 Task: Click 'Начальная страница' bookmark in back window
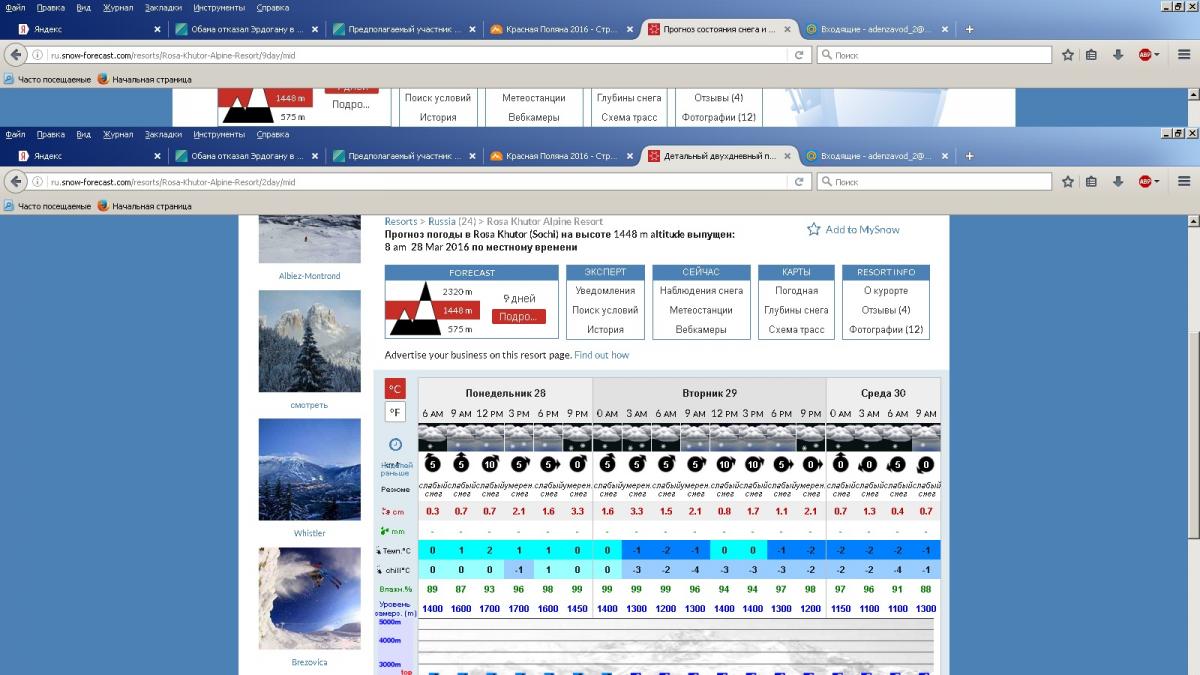tap(144, 79)
